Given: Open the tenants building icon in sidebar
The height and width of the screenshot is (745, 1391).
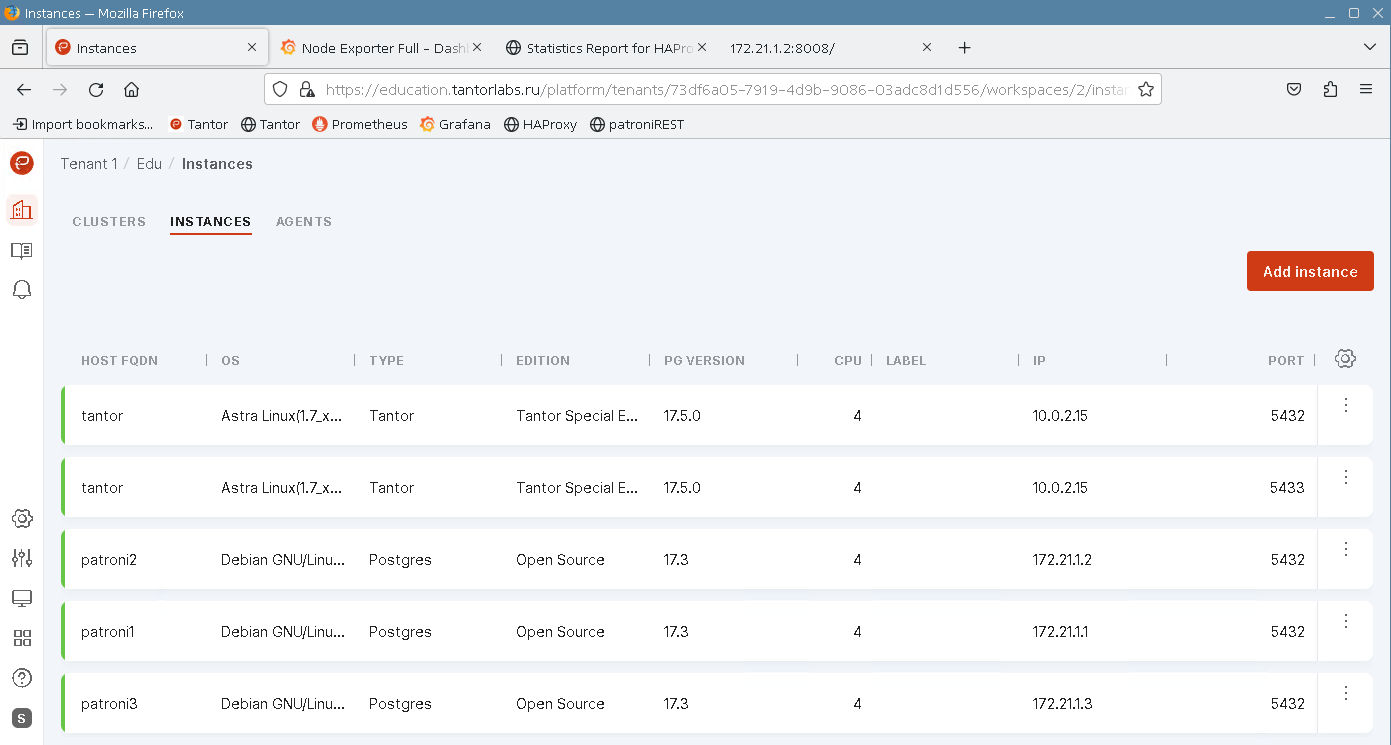Looking at the screenshot, I should coord(22,210).
